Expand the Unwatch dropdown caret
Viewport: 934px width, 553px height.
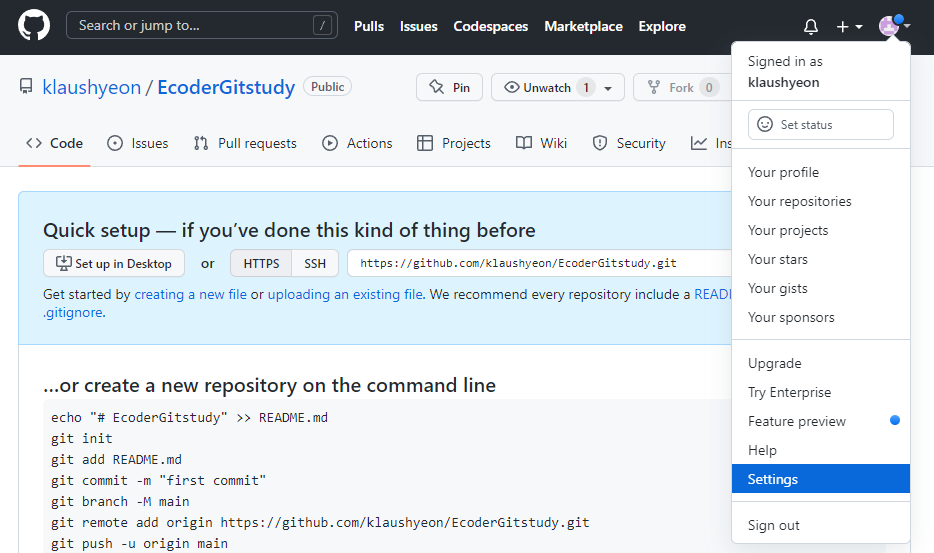(608, 88)
